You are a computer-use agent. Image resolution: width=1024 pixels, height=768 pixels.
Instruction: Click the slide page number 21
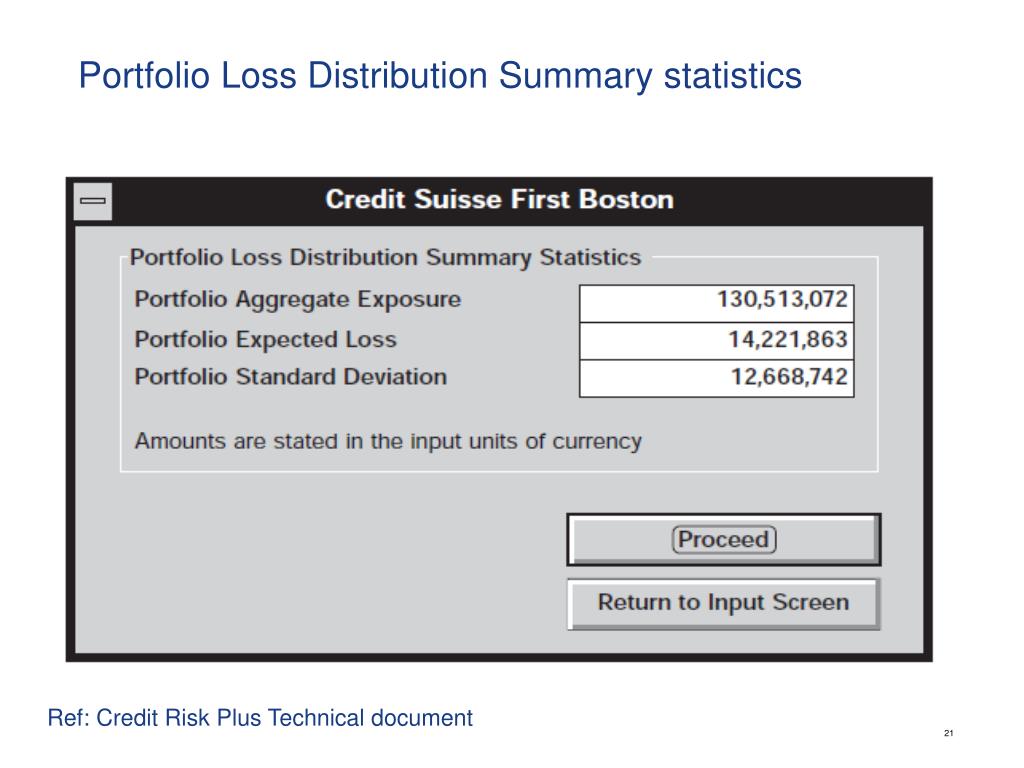pyautogui.click(x=948, y=735)
